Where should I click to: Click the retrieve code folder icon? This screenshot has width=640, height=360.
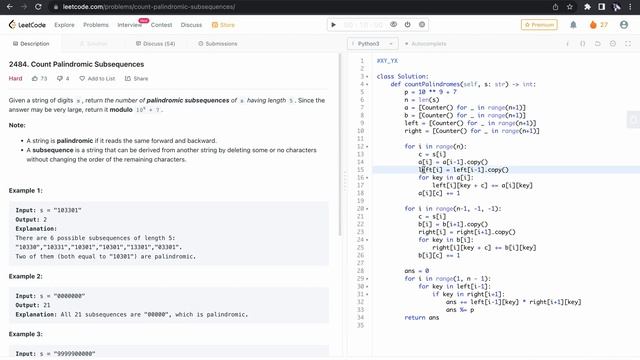(x=598, y=44)
